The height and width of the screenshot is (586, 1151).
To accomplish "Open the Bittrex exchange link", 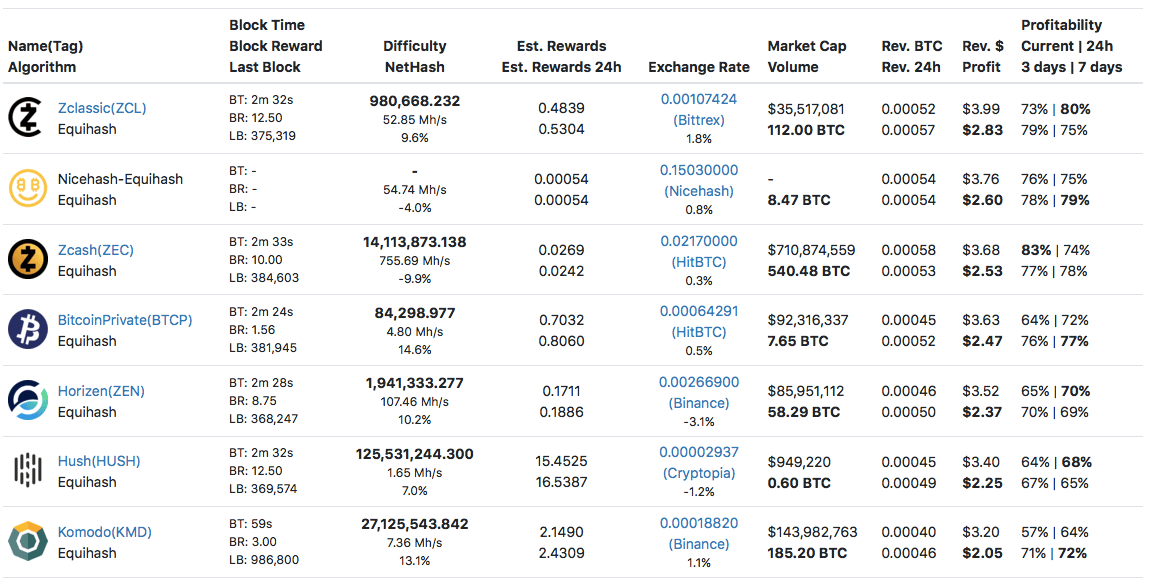I will tap(698, 120).
